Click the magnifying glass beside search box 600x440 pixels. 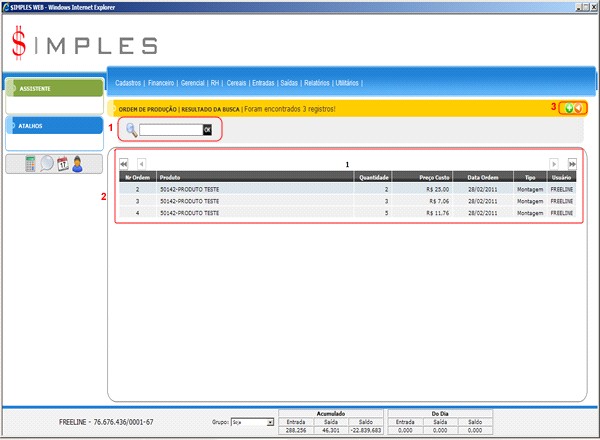click(131, 130)
